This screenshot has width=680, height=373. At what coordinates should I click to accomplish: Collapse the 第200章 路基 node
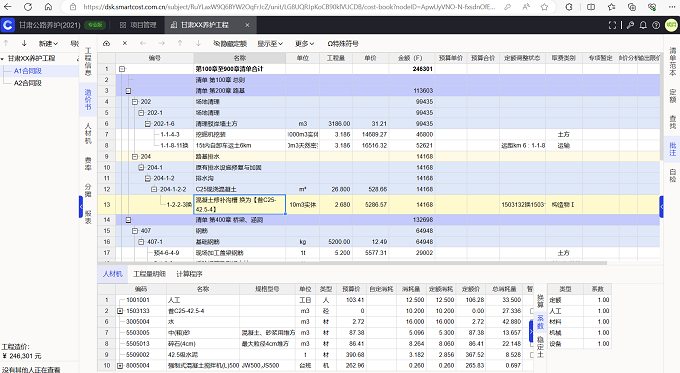pos(128,91)
